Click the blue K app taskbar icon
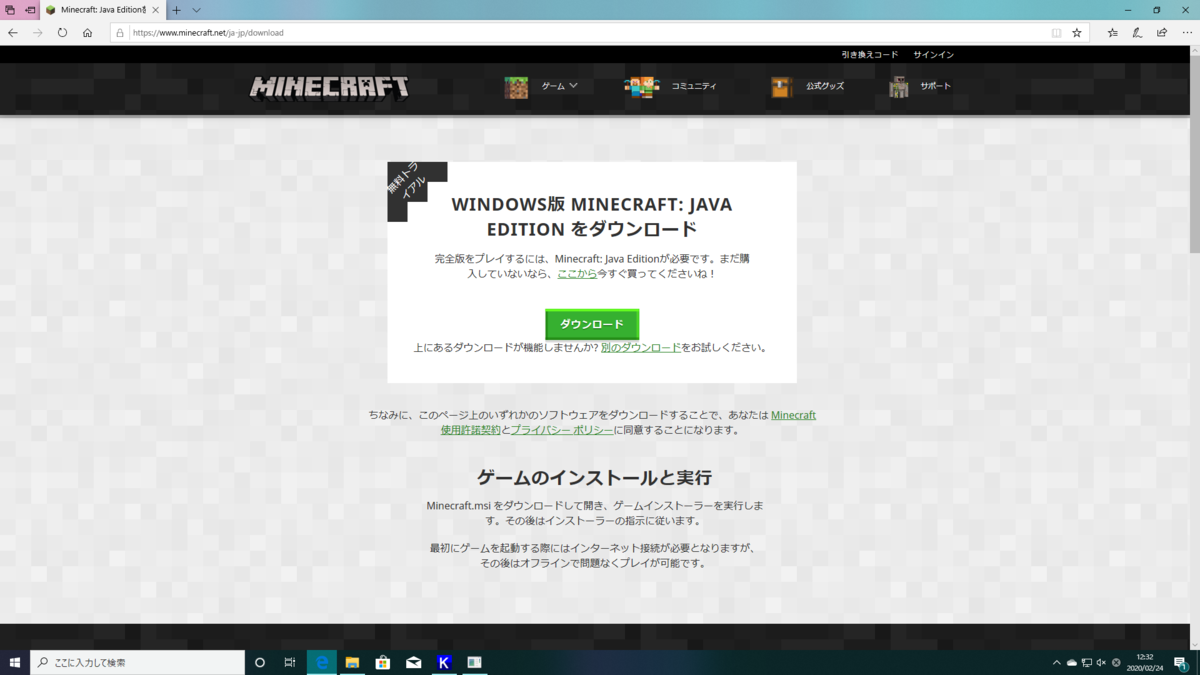 click(444, 662)
